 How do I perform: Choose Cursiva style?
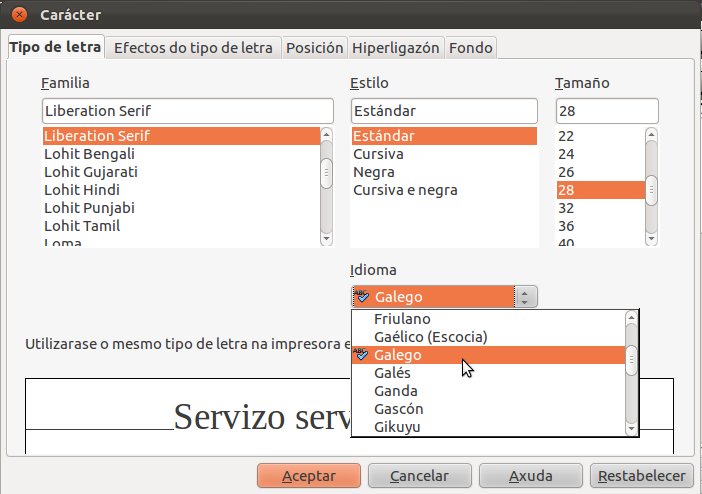[x=444, y=154]
